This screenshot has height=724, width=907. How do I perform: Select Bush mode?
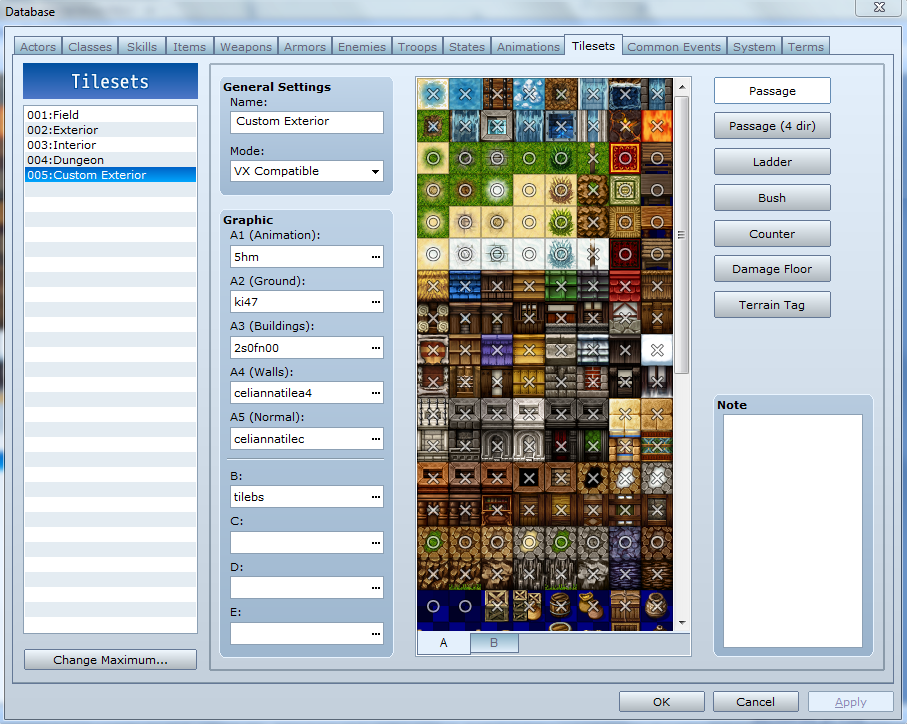(772, 198)
